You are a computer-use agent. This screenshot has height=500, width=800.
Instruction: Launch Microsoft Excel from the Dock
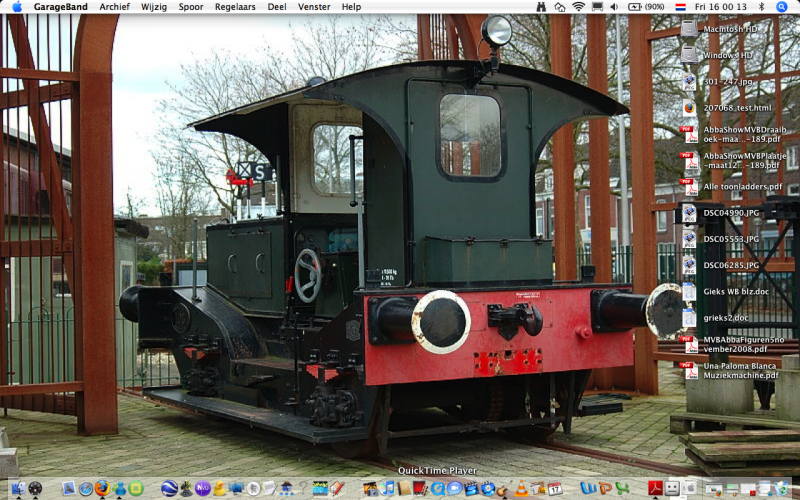(622, 489)
